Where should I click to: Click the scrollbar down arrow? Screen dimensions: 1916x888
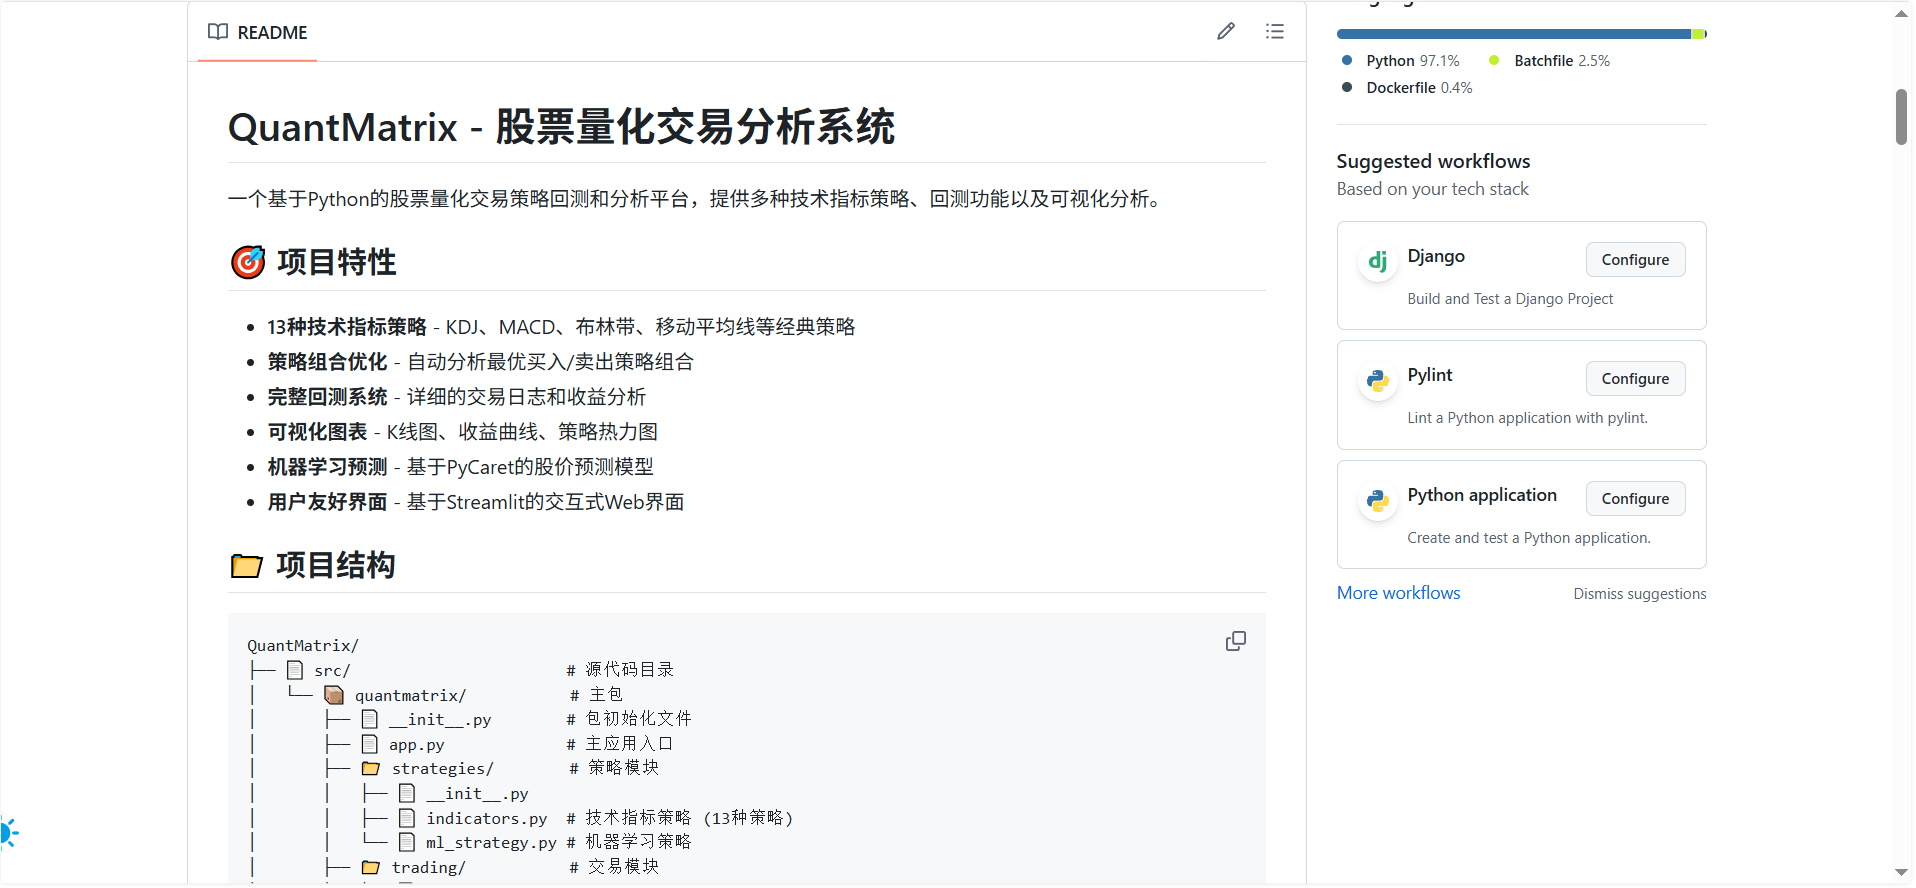click(x=1901, y=873)
